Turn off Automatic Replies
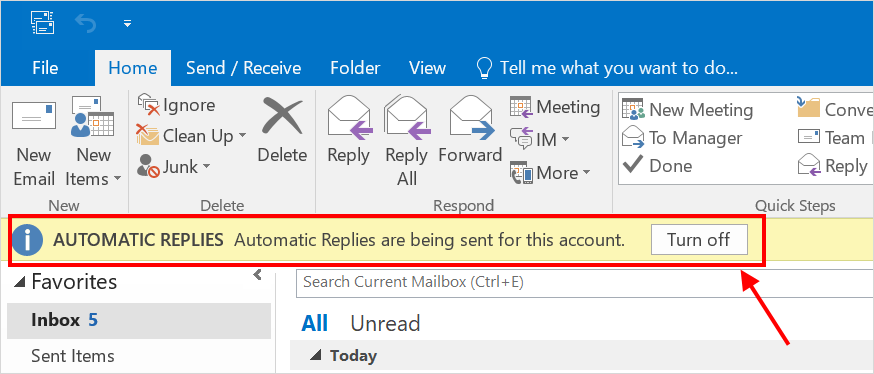Image resolution: width=874 pixels, height=374 pixels. click(699, 240)
